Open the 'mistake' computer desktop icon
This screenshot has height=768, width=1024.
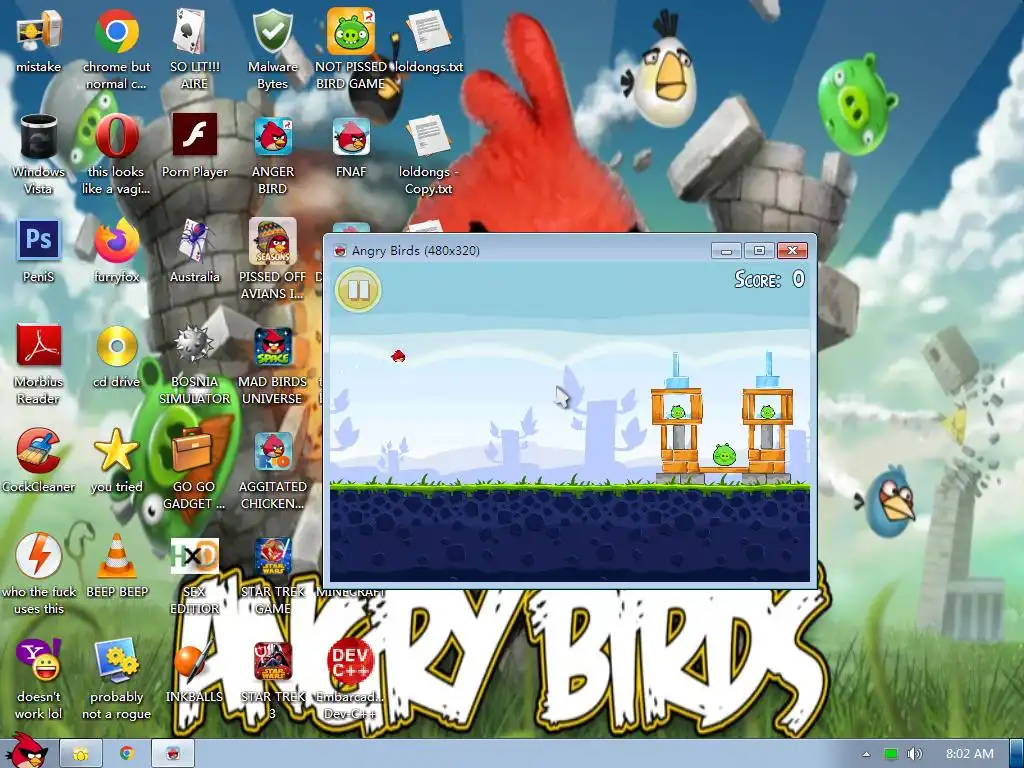pyautogui.click(x=39, y=33)
